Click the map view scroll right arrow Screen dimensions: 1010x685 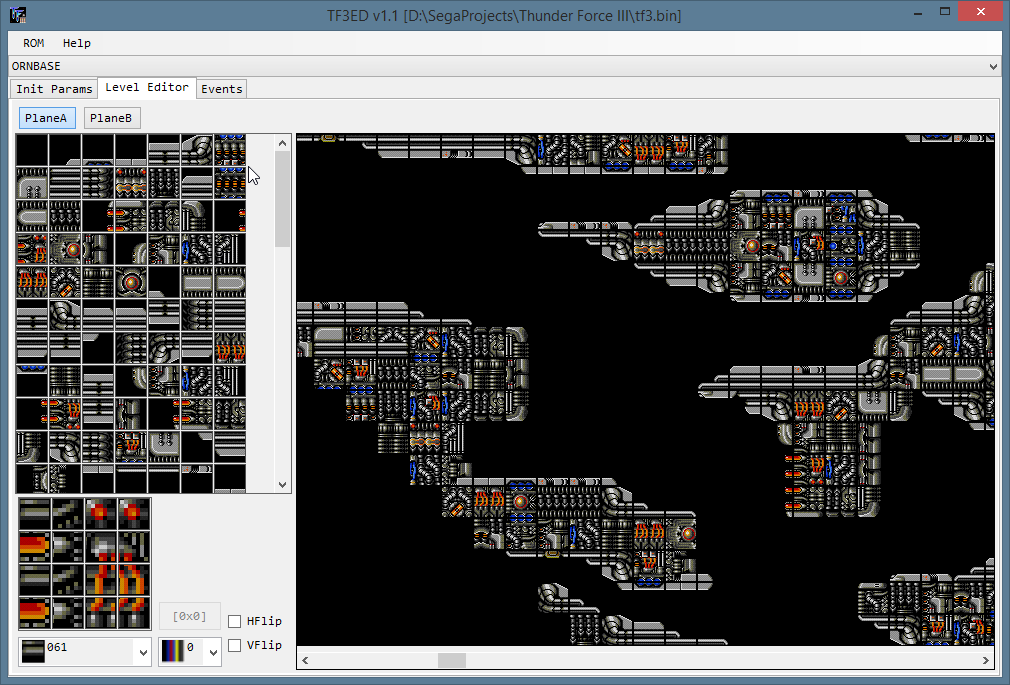click(986, 660)
